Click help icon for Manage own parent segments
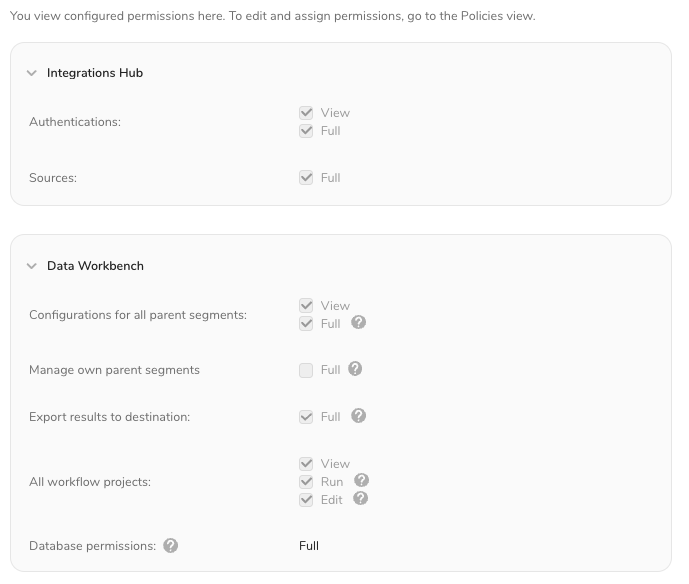Screen dimensions: 689x584 [355, 369]
